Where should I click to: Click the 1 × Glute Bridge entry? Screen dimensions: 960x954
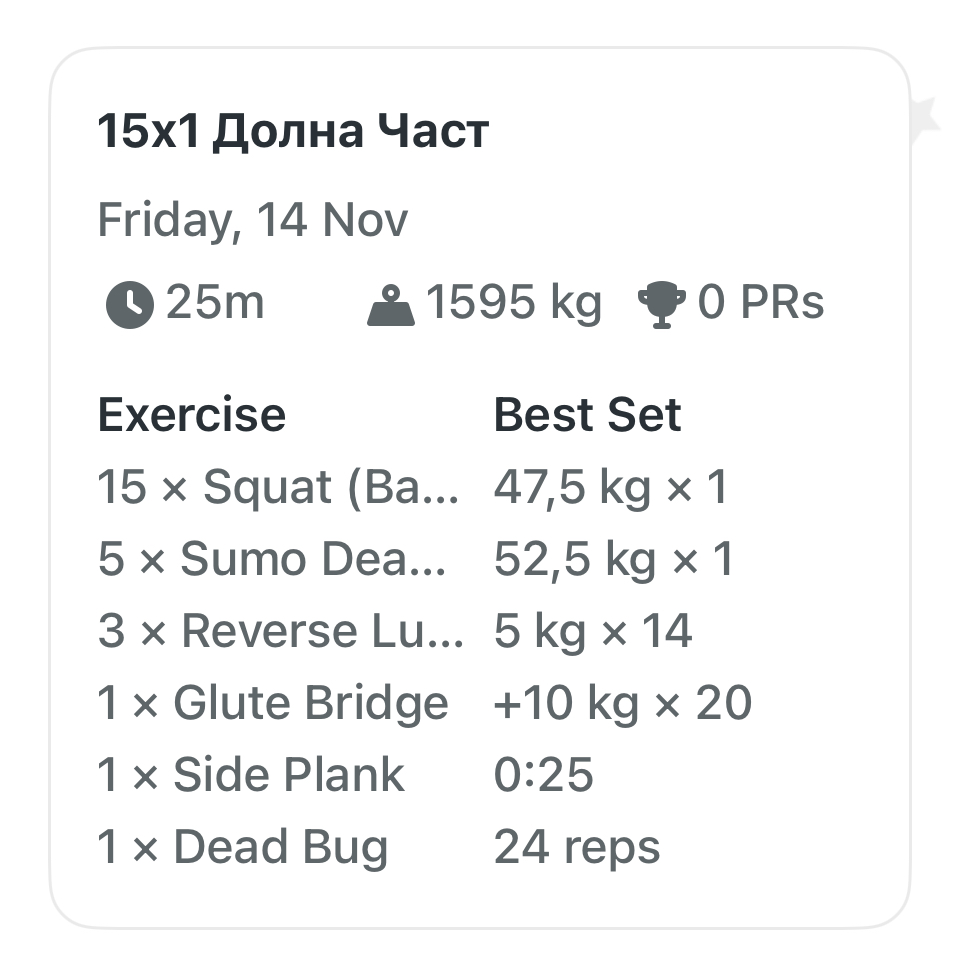[273, 704]
